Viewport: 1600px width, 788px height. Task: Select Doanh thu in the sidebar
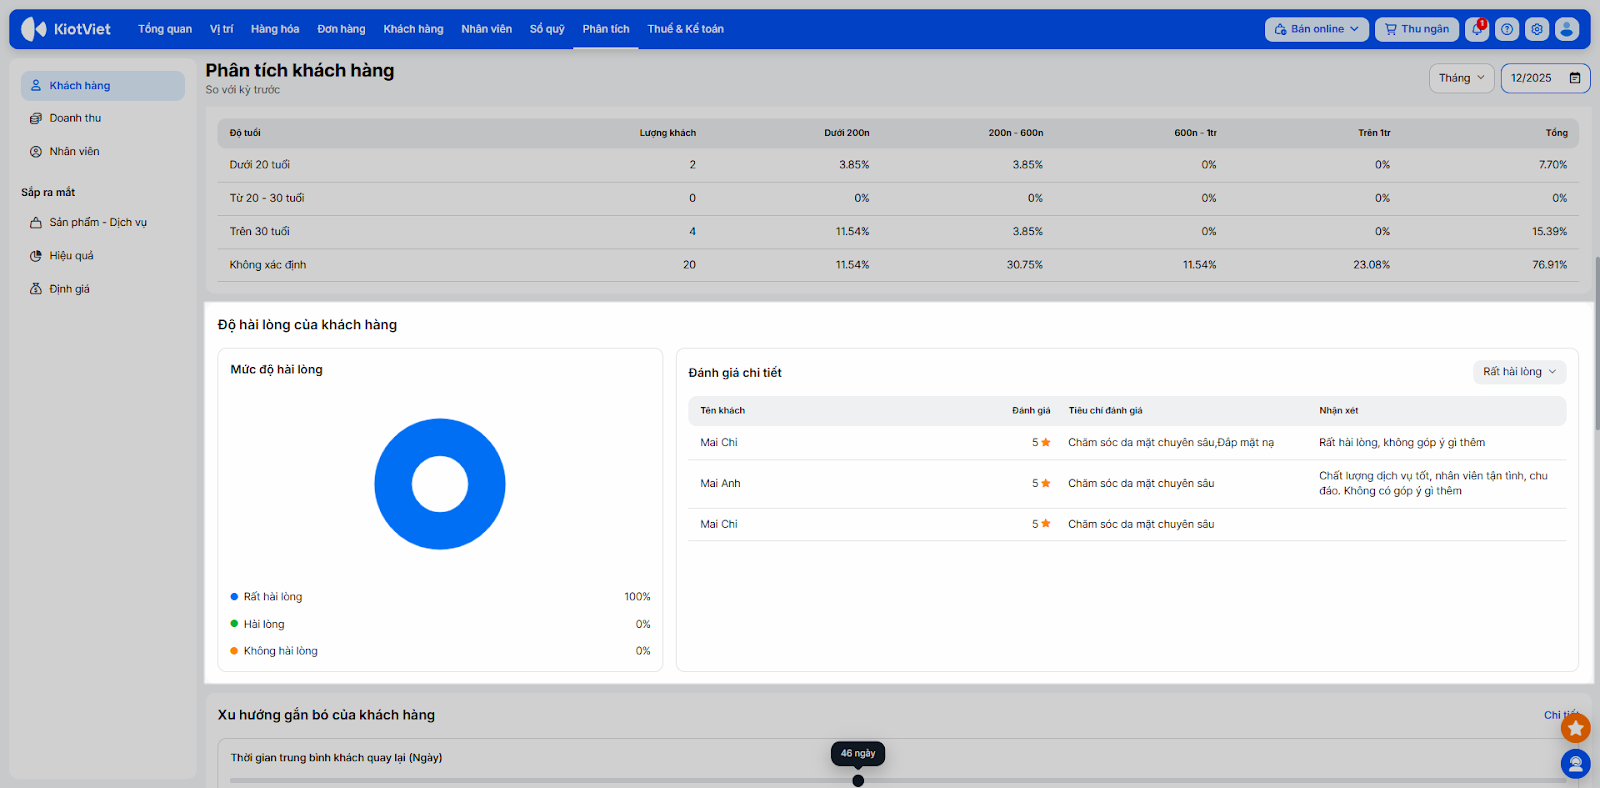75,118
